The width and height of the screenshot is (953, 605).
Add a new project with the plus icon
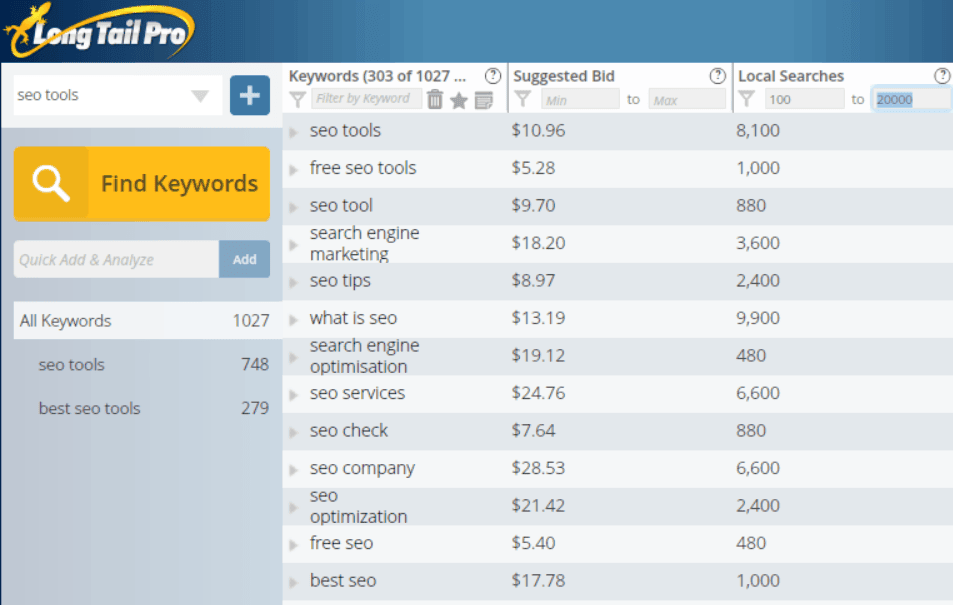click(250, 95)
